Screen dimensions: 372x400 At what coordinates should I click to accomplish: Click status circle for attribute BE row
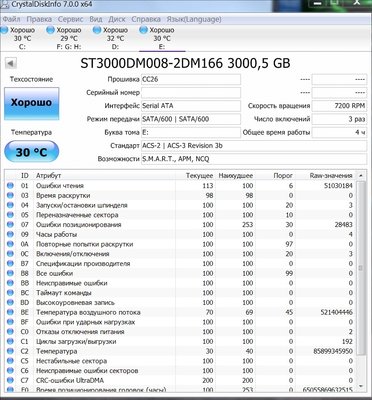[10, 312]
